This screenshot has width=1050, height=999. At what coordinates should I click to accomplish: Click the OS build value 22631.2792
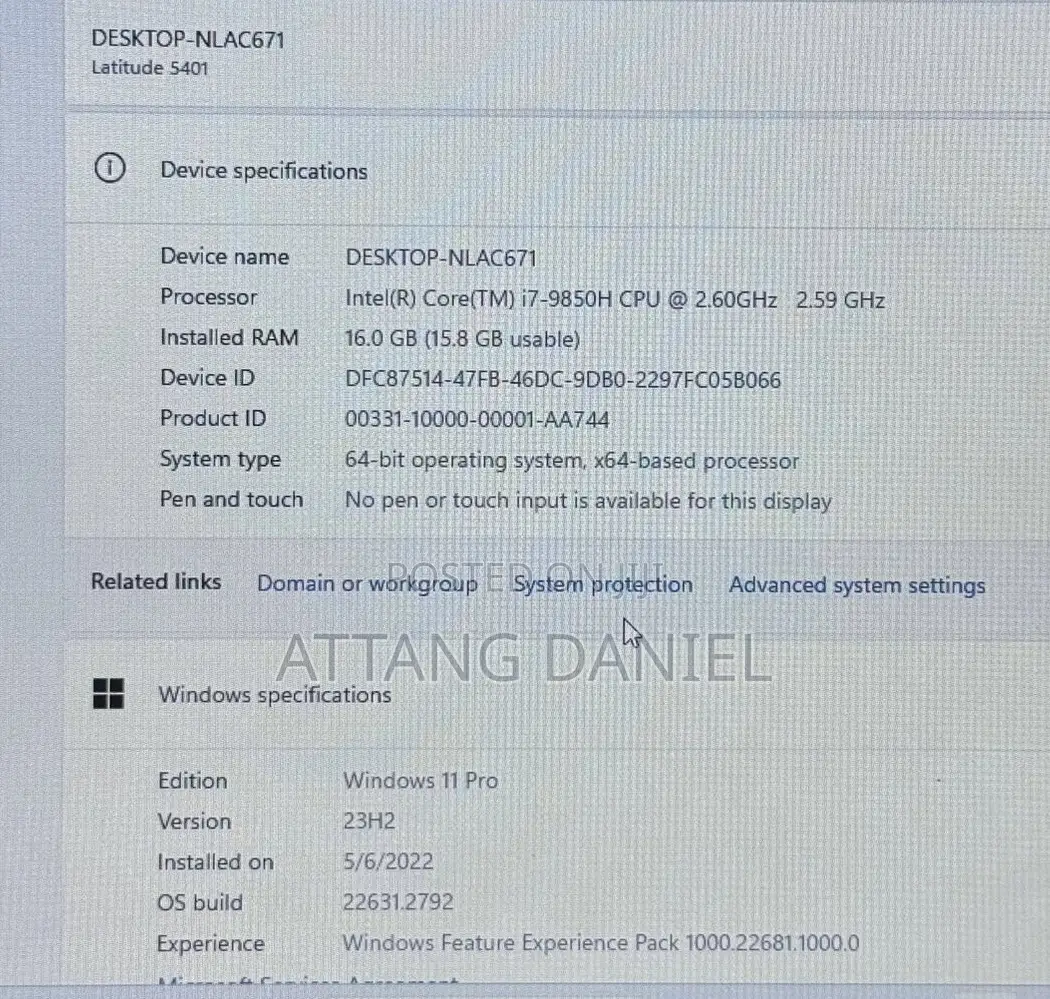398,902
